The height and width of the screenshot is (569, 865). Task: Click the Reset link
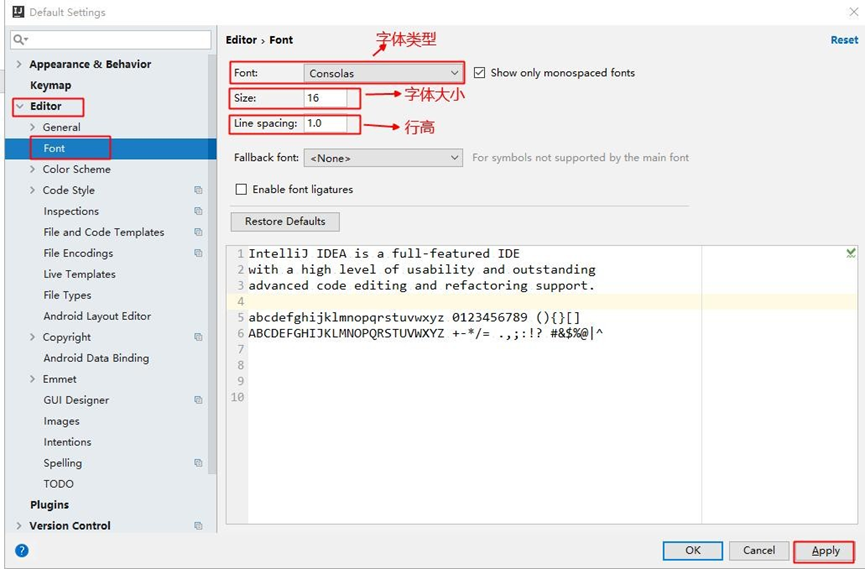pos(844,40)
